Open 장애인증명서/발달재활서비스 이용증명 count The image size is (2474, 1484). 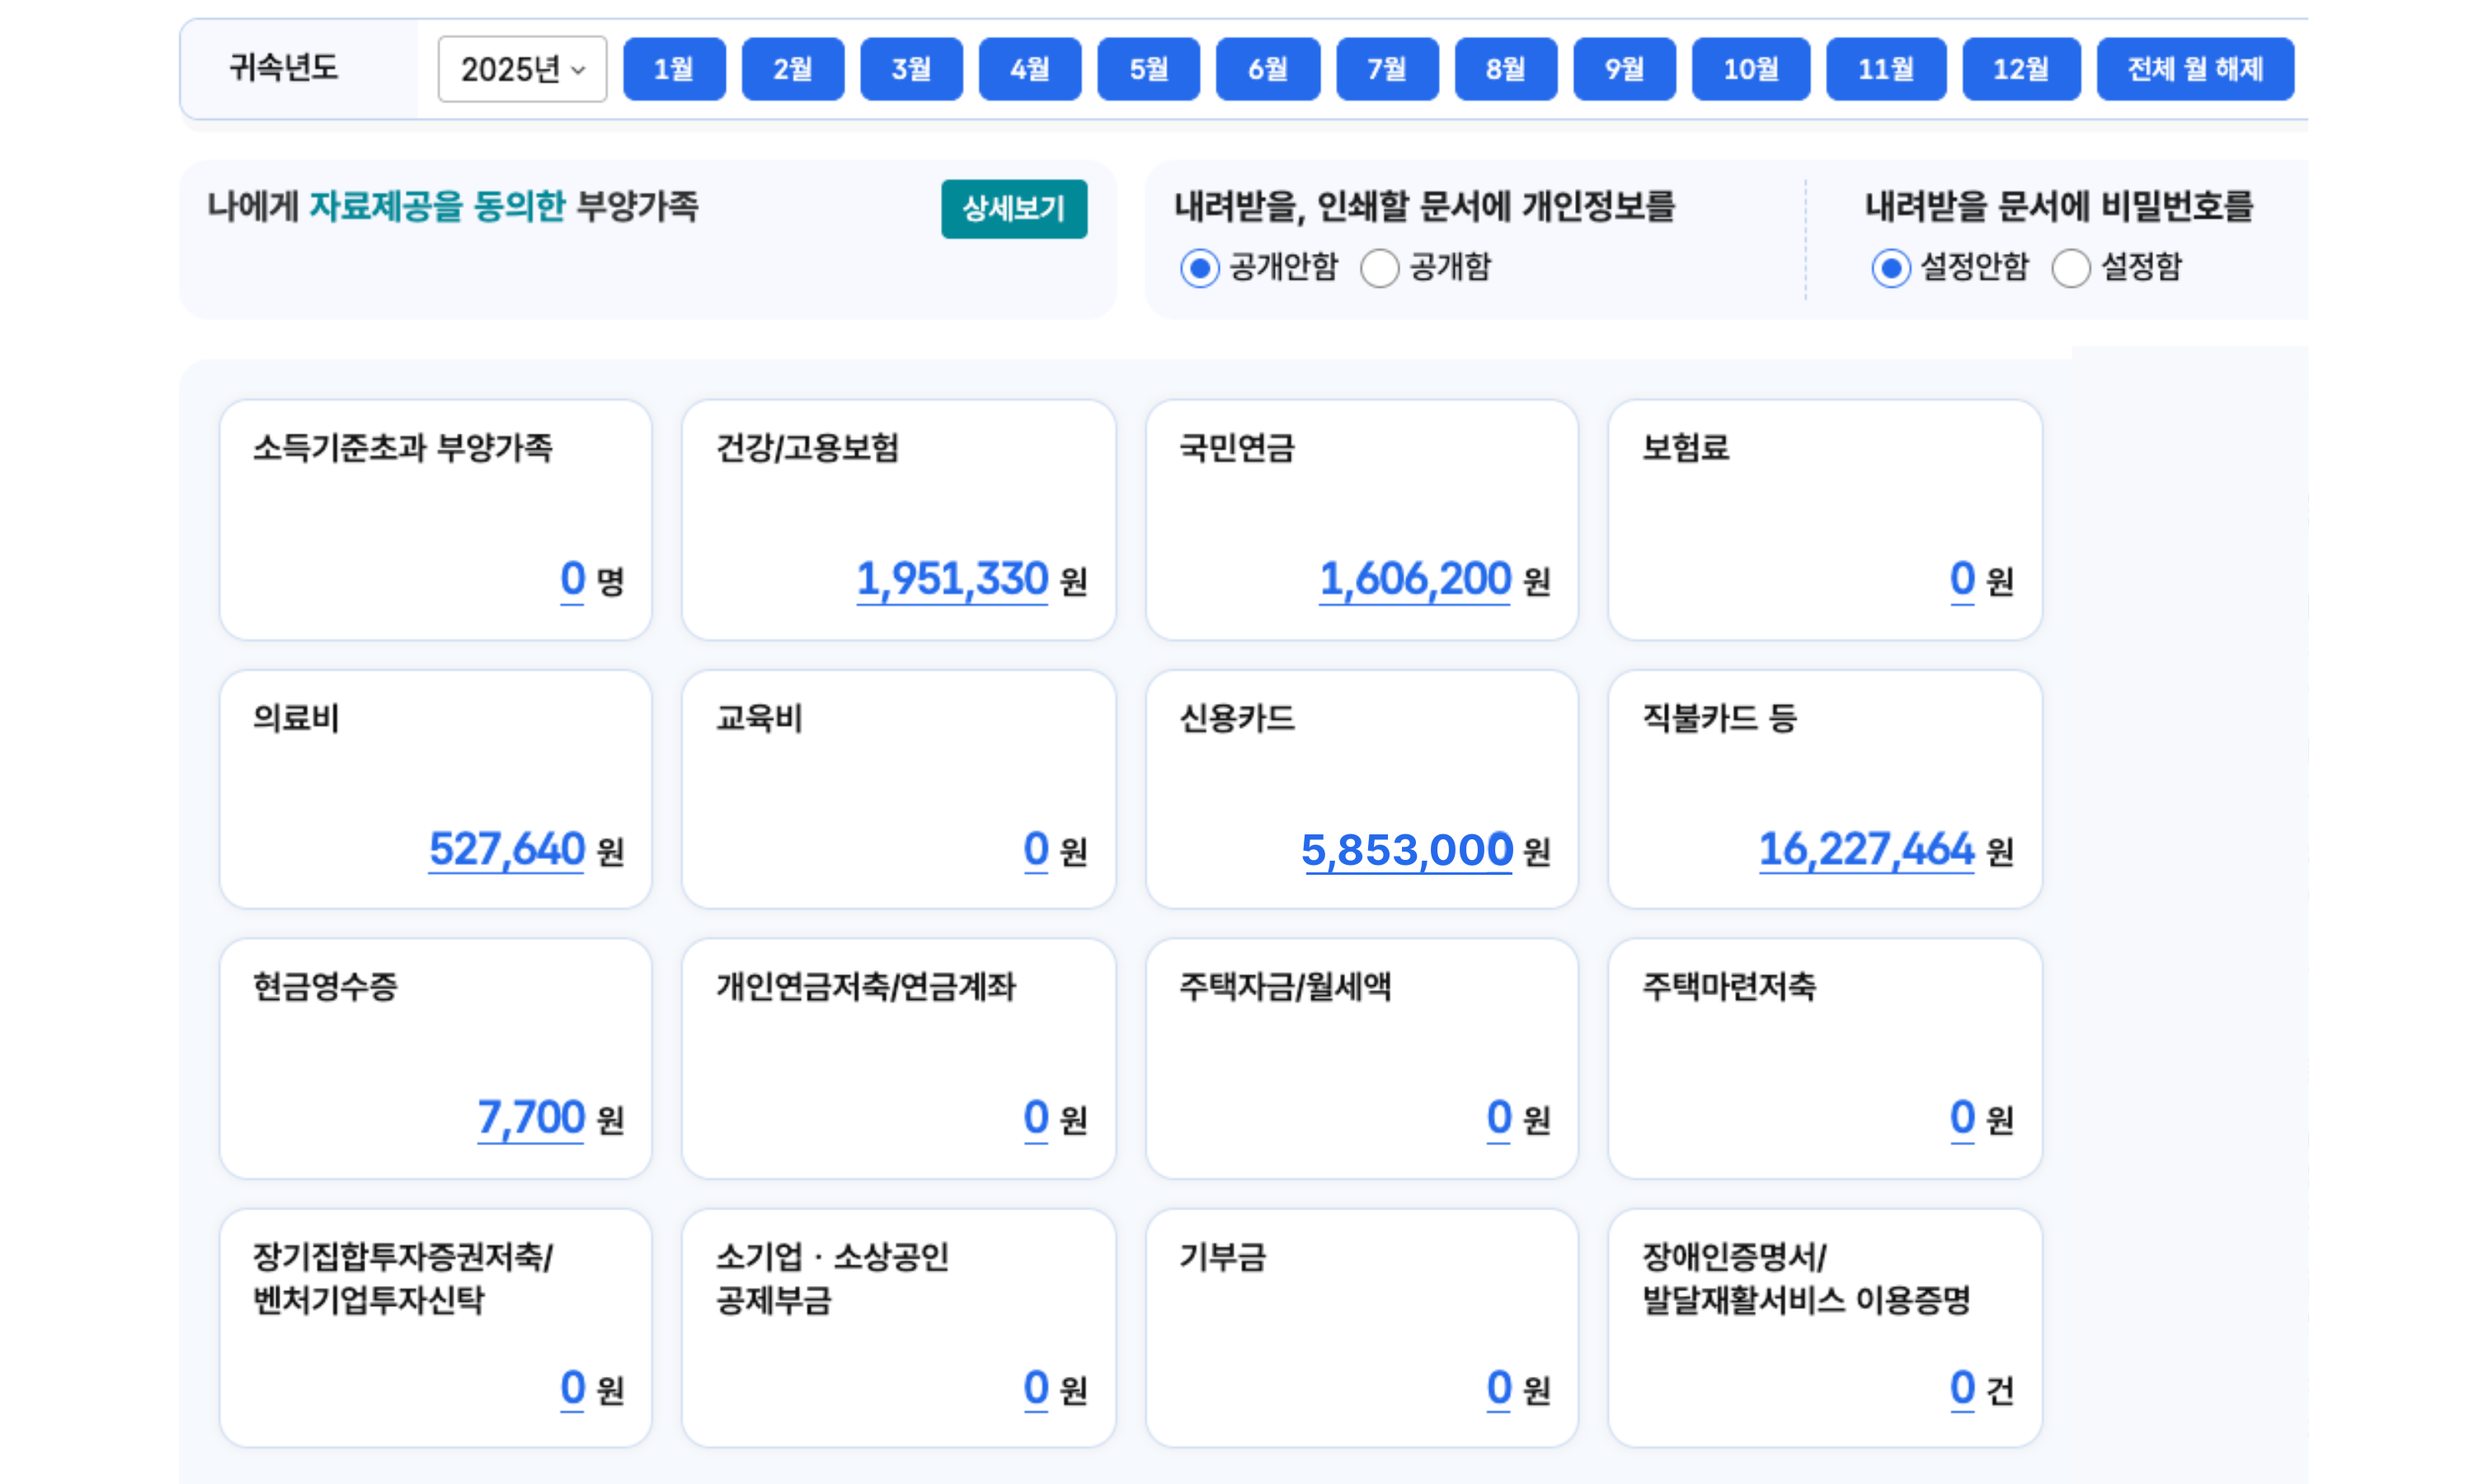click(x=1961, y=1387)
